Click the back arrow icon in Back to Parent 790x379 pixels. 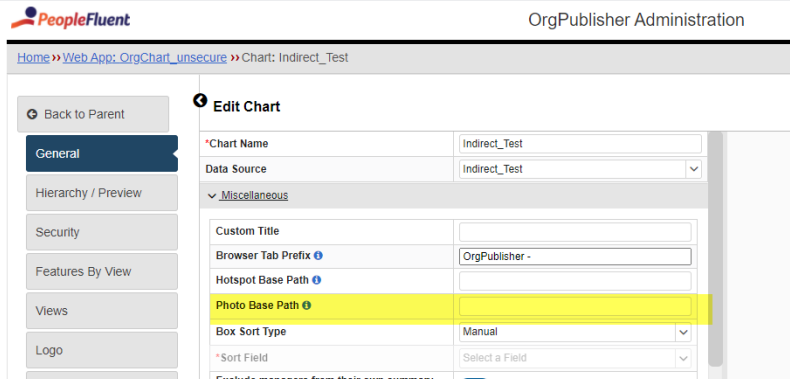point(32,114)
